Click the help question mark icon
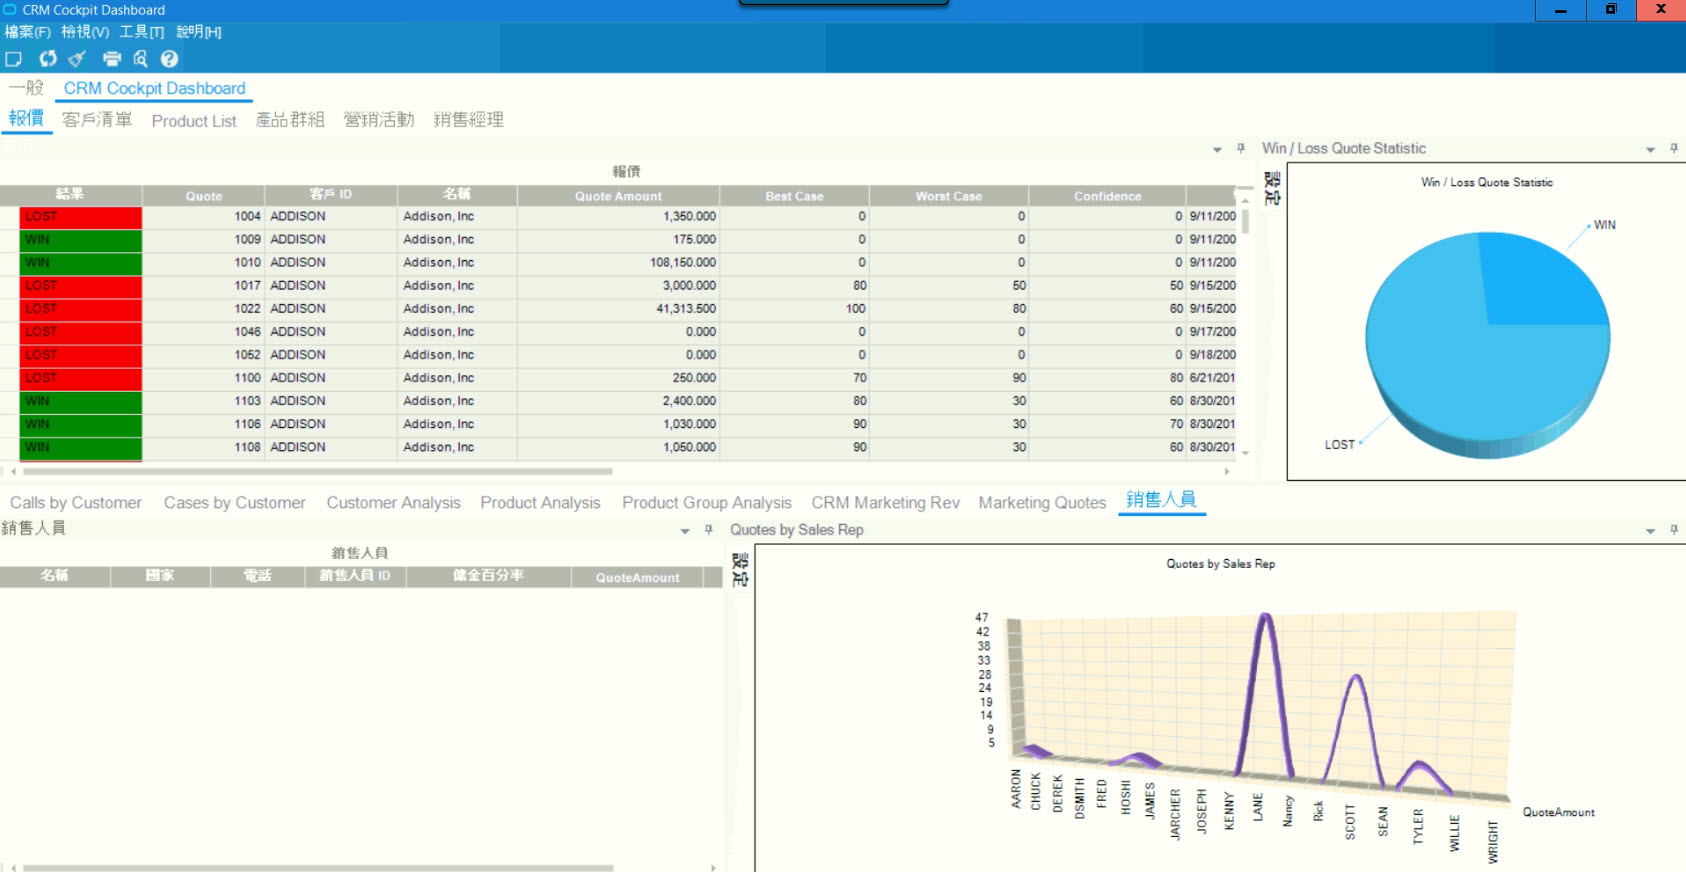The width and height of the screenshot is (1686, 872). 169,59
